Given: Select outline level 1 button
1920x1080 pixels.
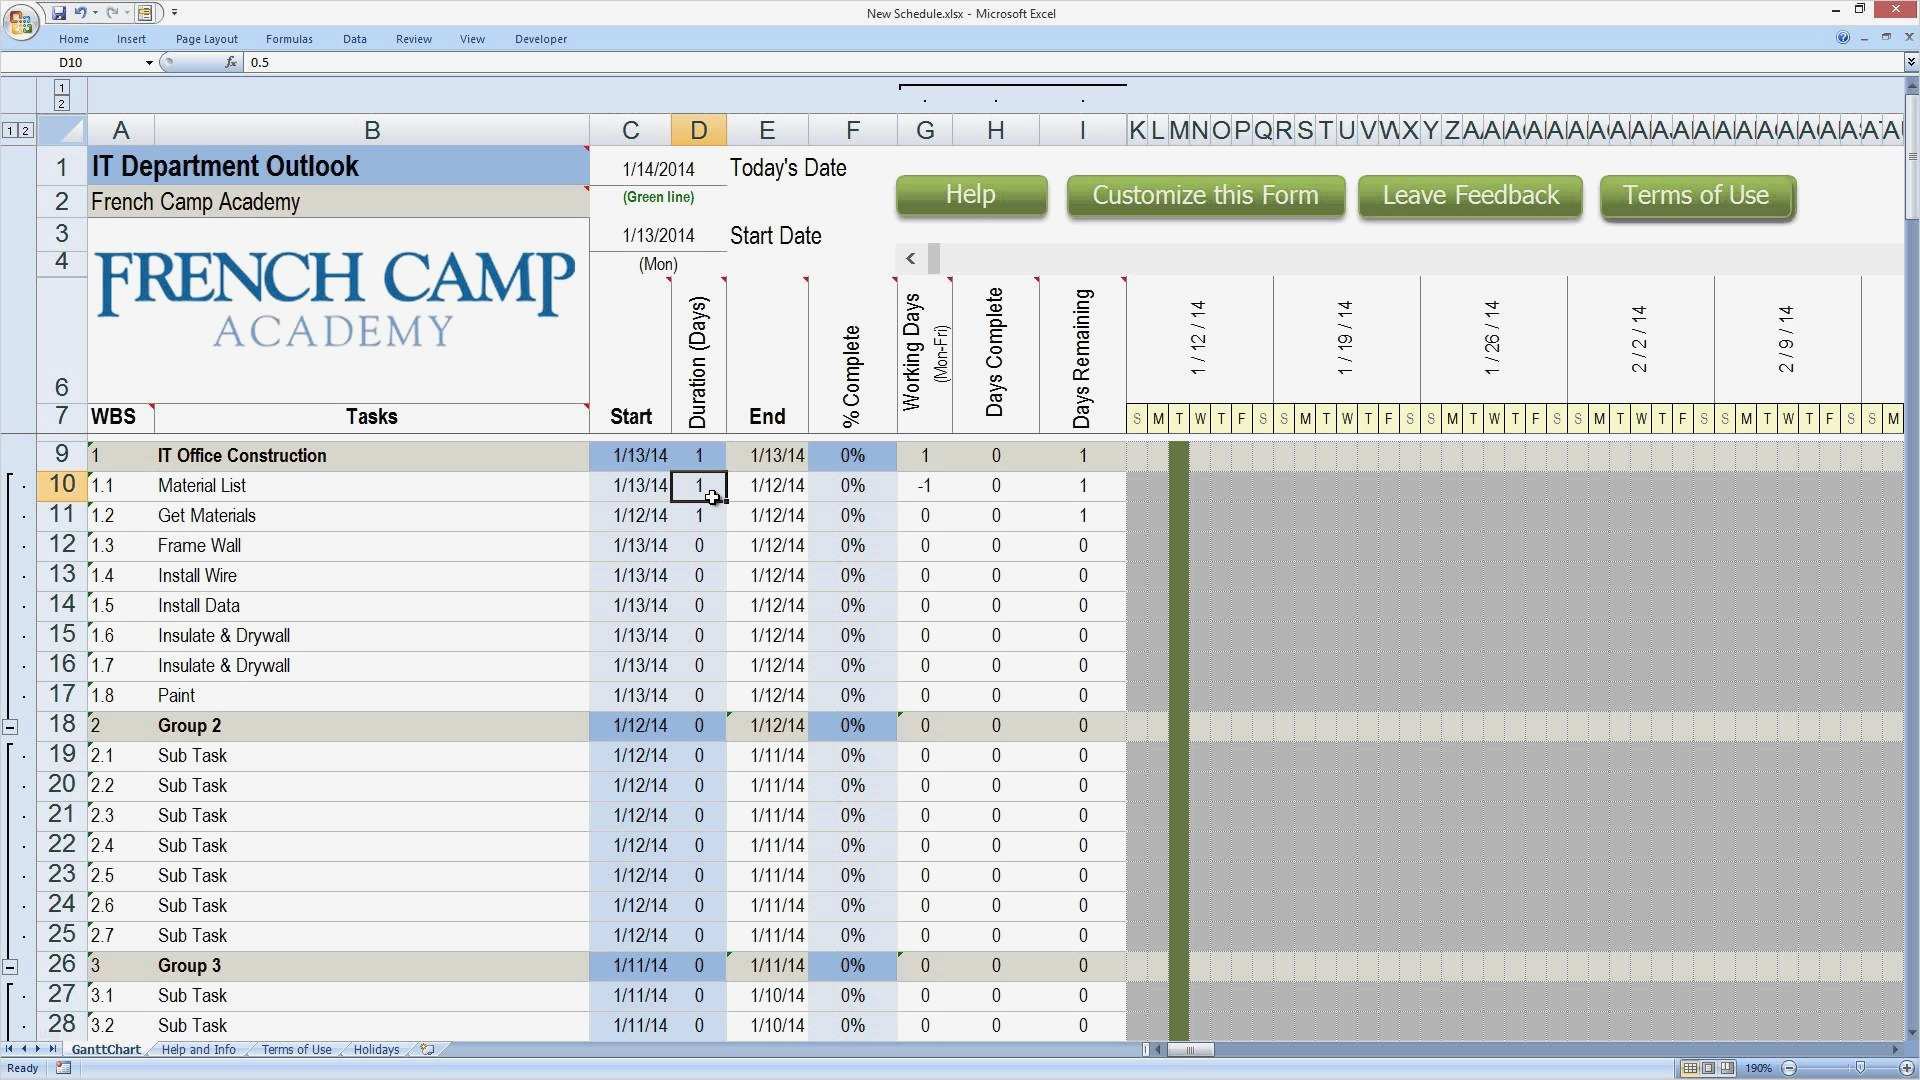Looking at the screenshot, I should (x=8, y=130).
